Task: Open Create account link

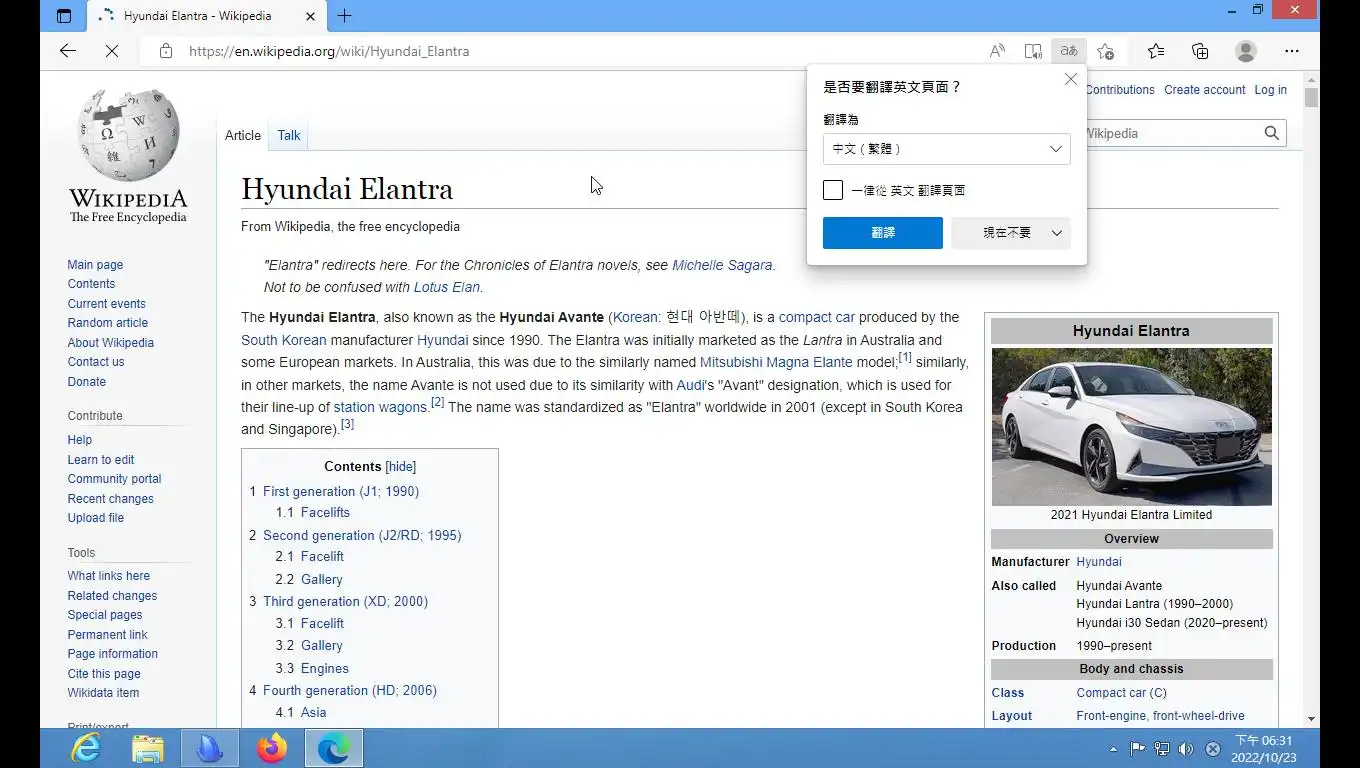Action: 1205,90
